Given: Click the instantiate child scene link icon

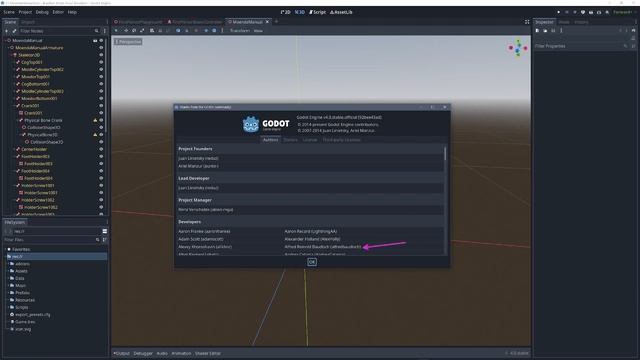Looking at the screenshot, I should (x=14, y=31).
